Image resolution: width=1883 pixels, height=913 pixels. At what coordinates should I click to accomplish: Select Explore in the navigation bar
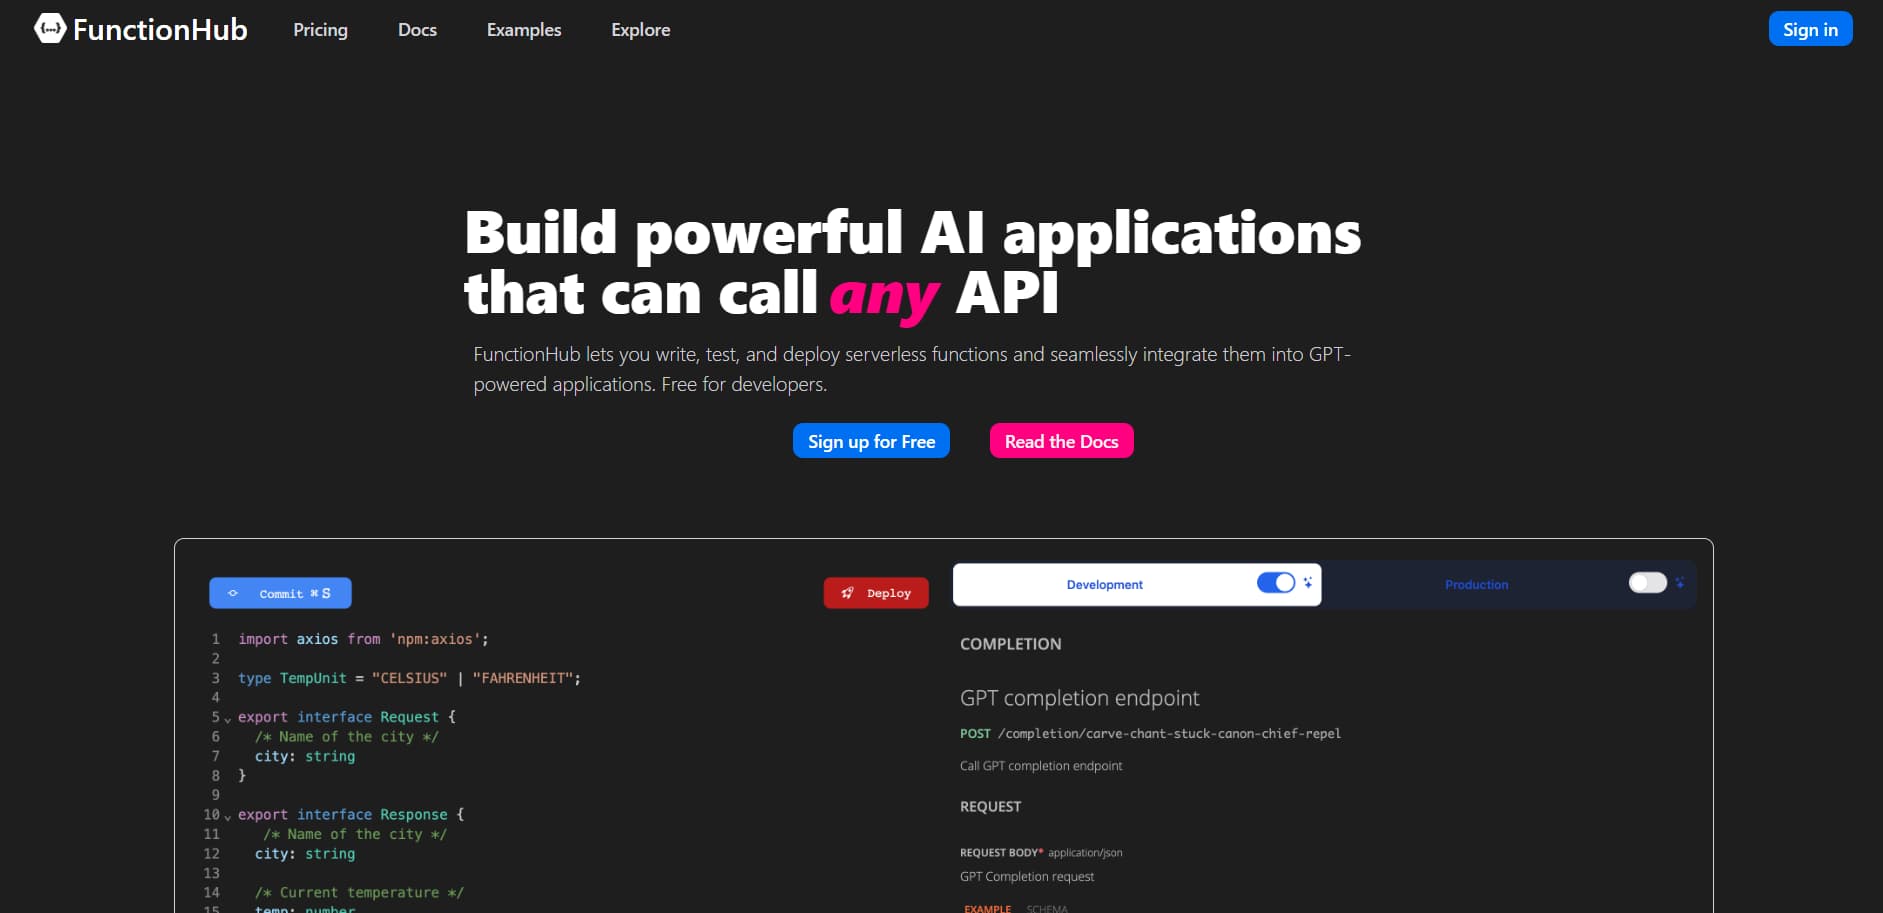pyautogui.click(x=641, y=30)
